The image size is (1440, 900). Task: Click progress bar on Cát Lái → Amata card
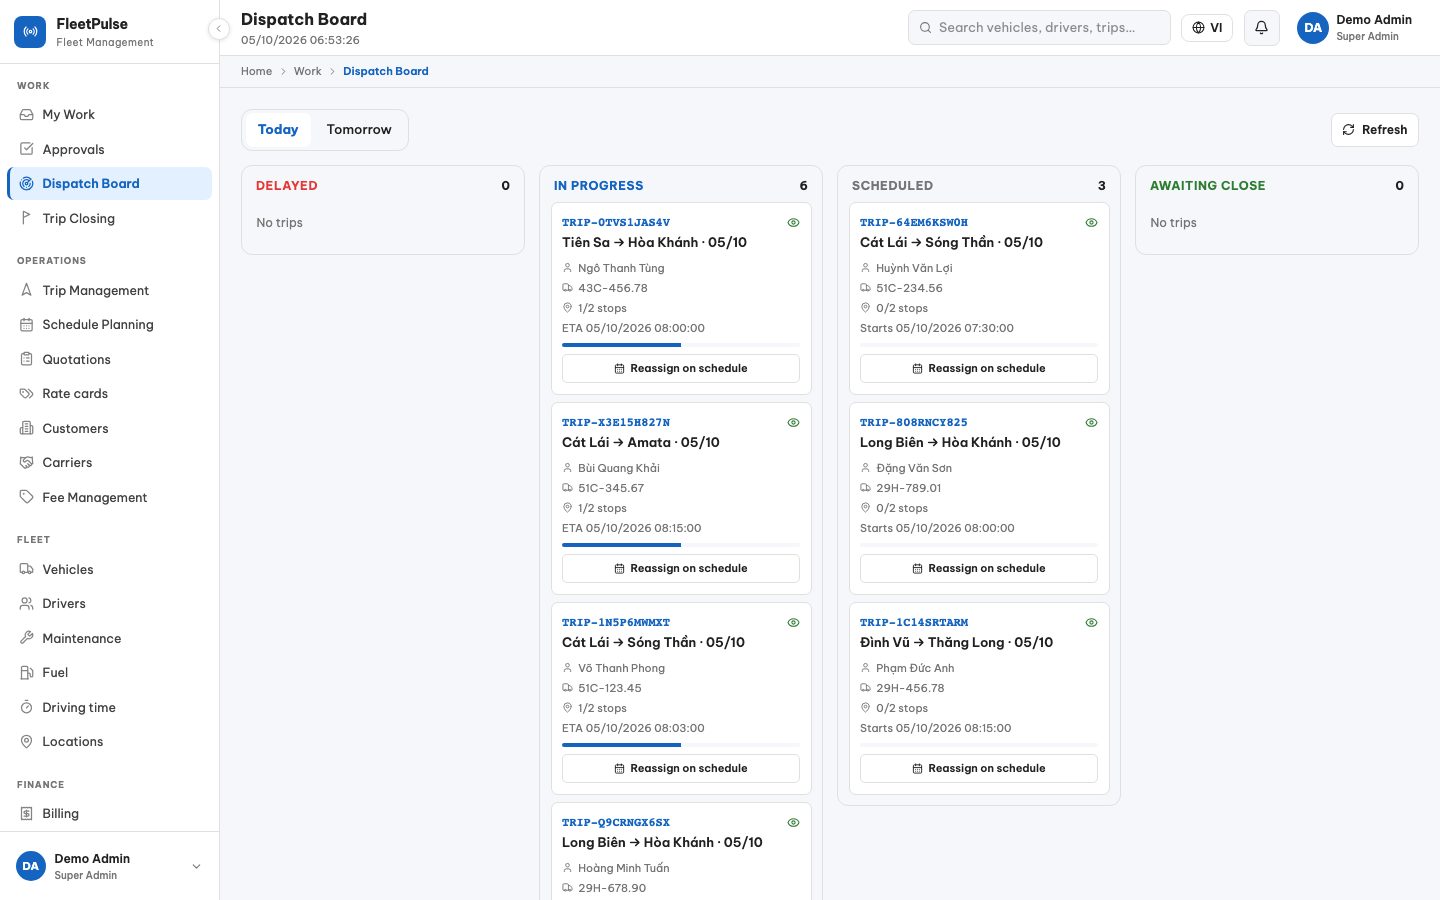[x=681, y=545]
